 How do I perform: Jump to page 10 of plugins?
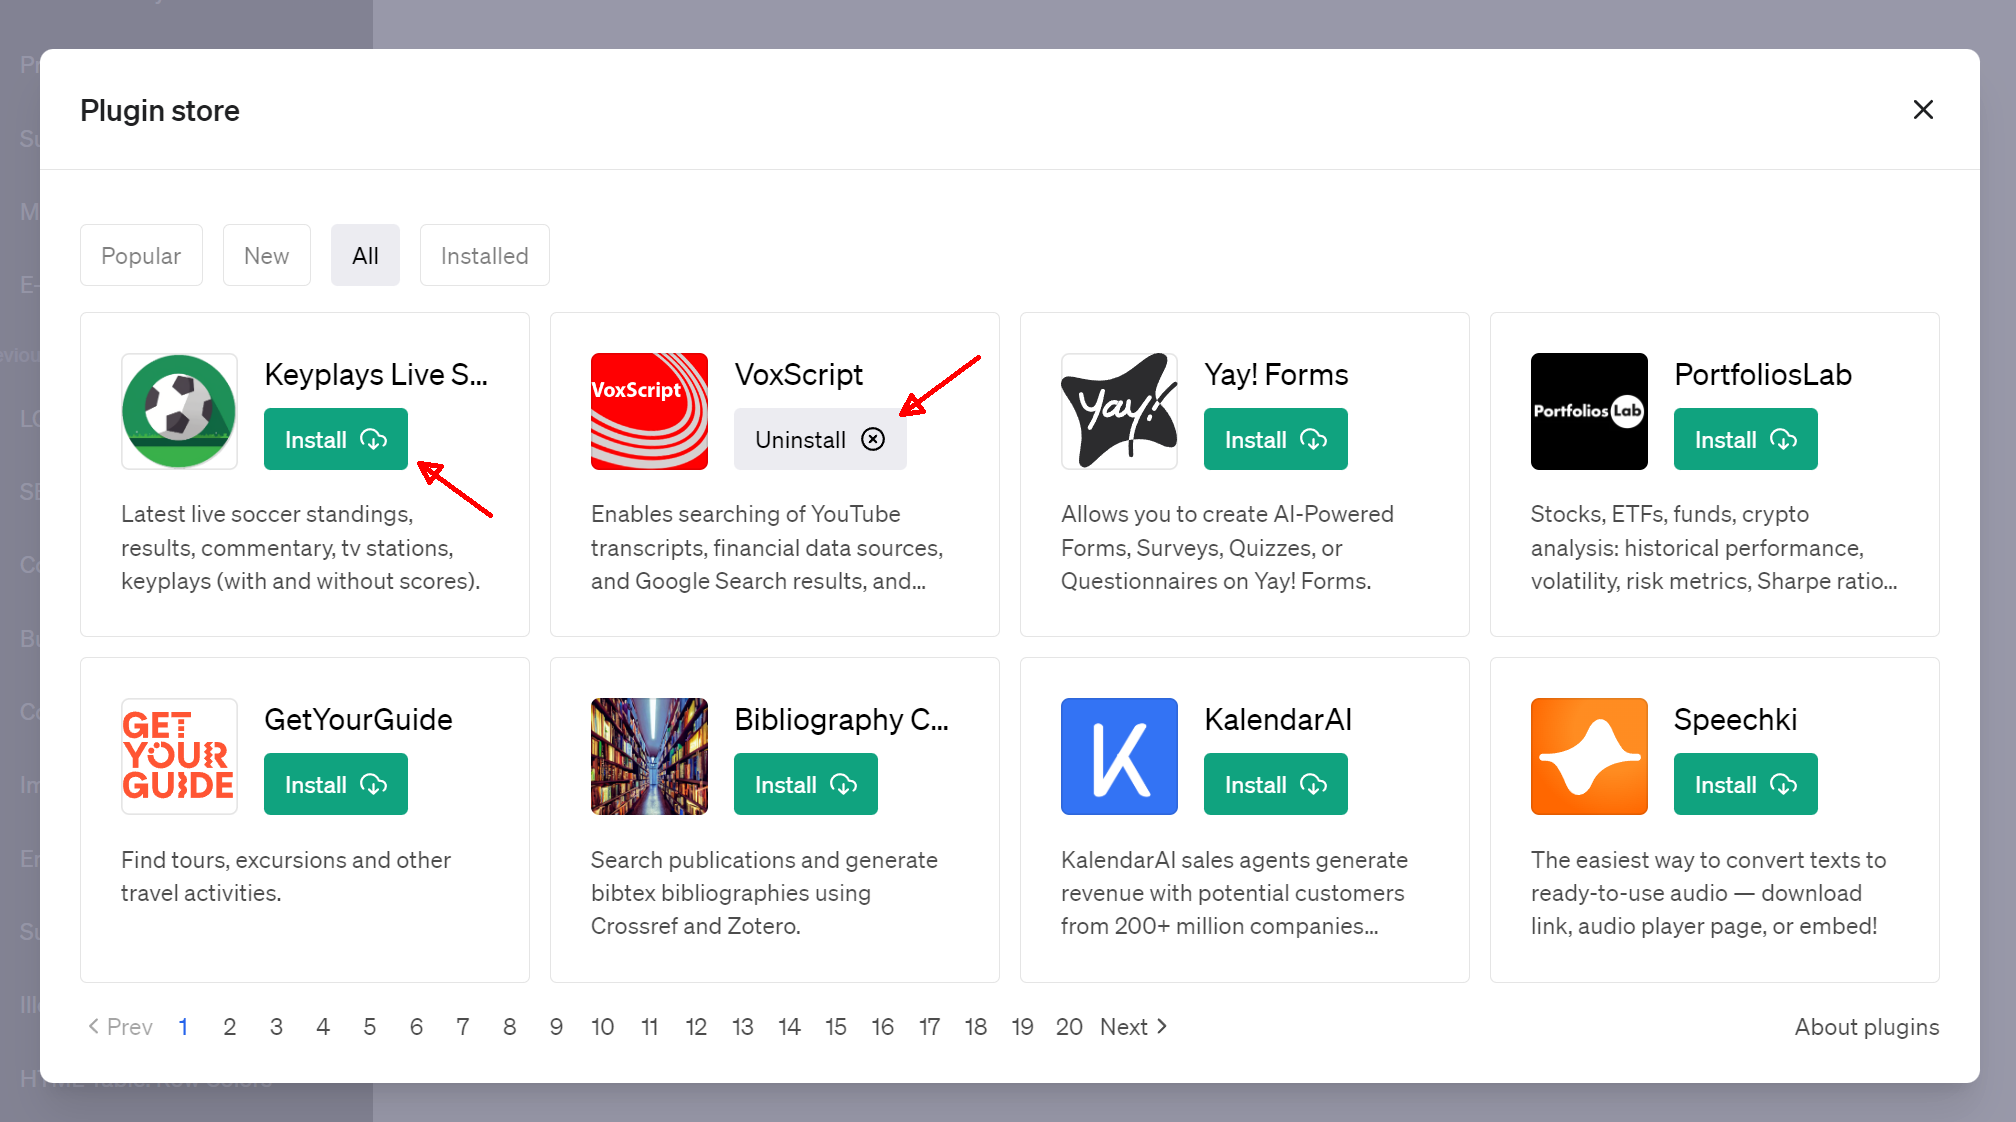click(602, 1026)
